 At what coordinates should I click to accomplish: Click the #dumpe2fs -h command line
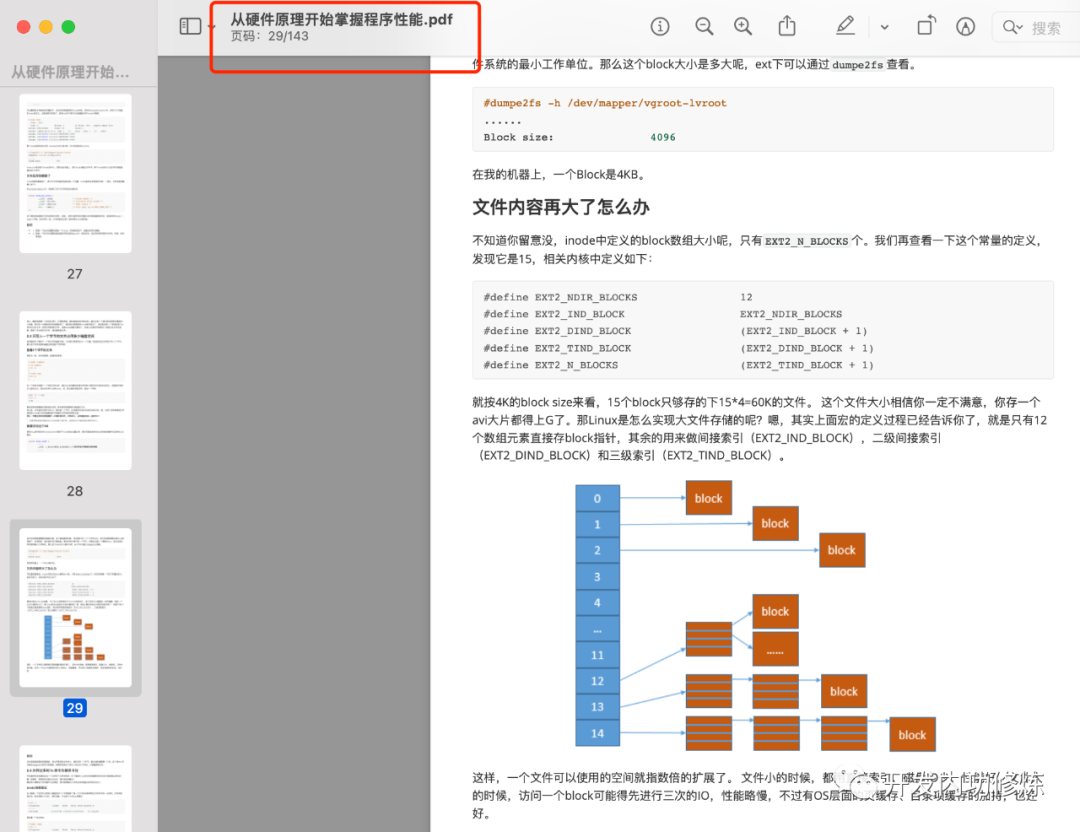[x=605, y=103]
